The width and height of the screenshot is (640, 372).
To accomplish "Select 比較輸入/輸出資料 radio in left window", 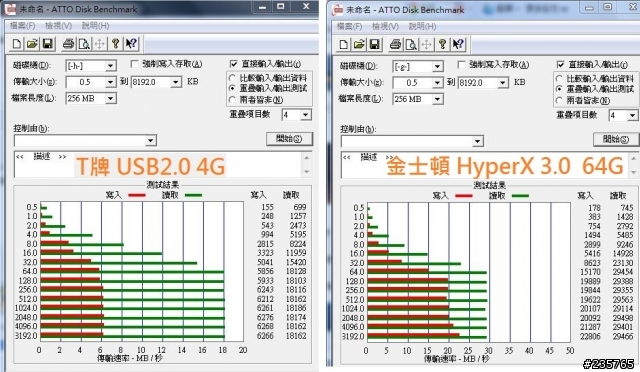I will point(232,78).
